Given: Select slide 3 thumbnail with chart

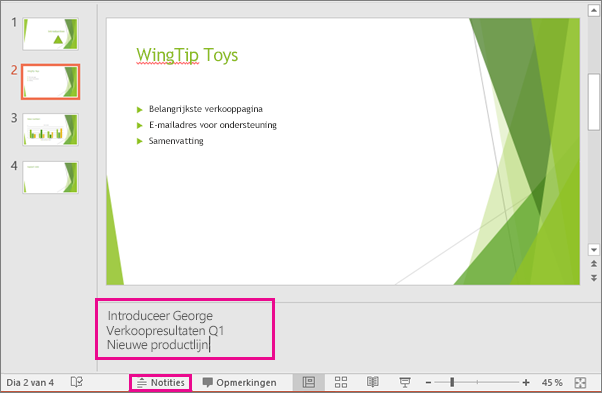Looking at the screenshot, I should click(50, 129).
